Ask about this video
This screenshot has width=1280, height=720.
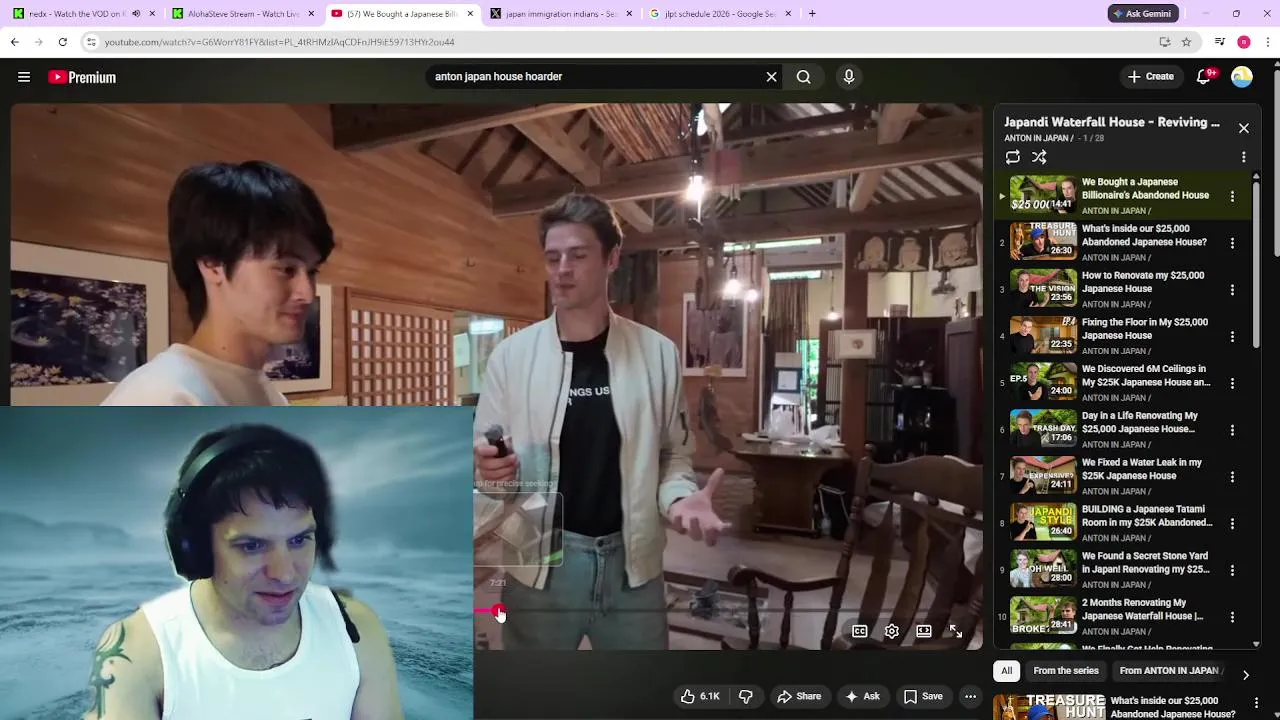pos(862,696)
